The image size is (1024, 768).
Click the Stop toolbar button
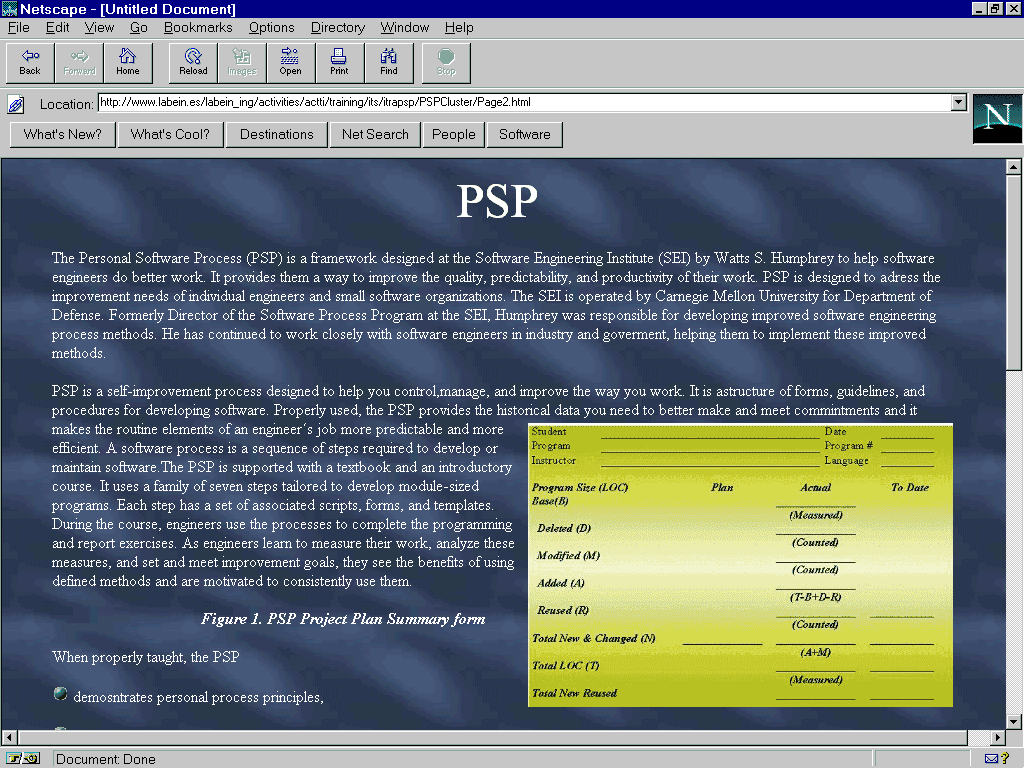(446, 63)
